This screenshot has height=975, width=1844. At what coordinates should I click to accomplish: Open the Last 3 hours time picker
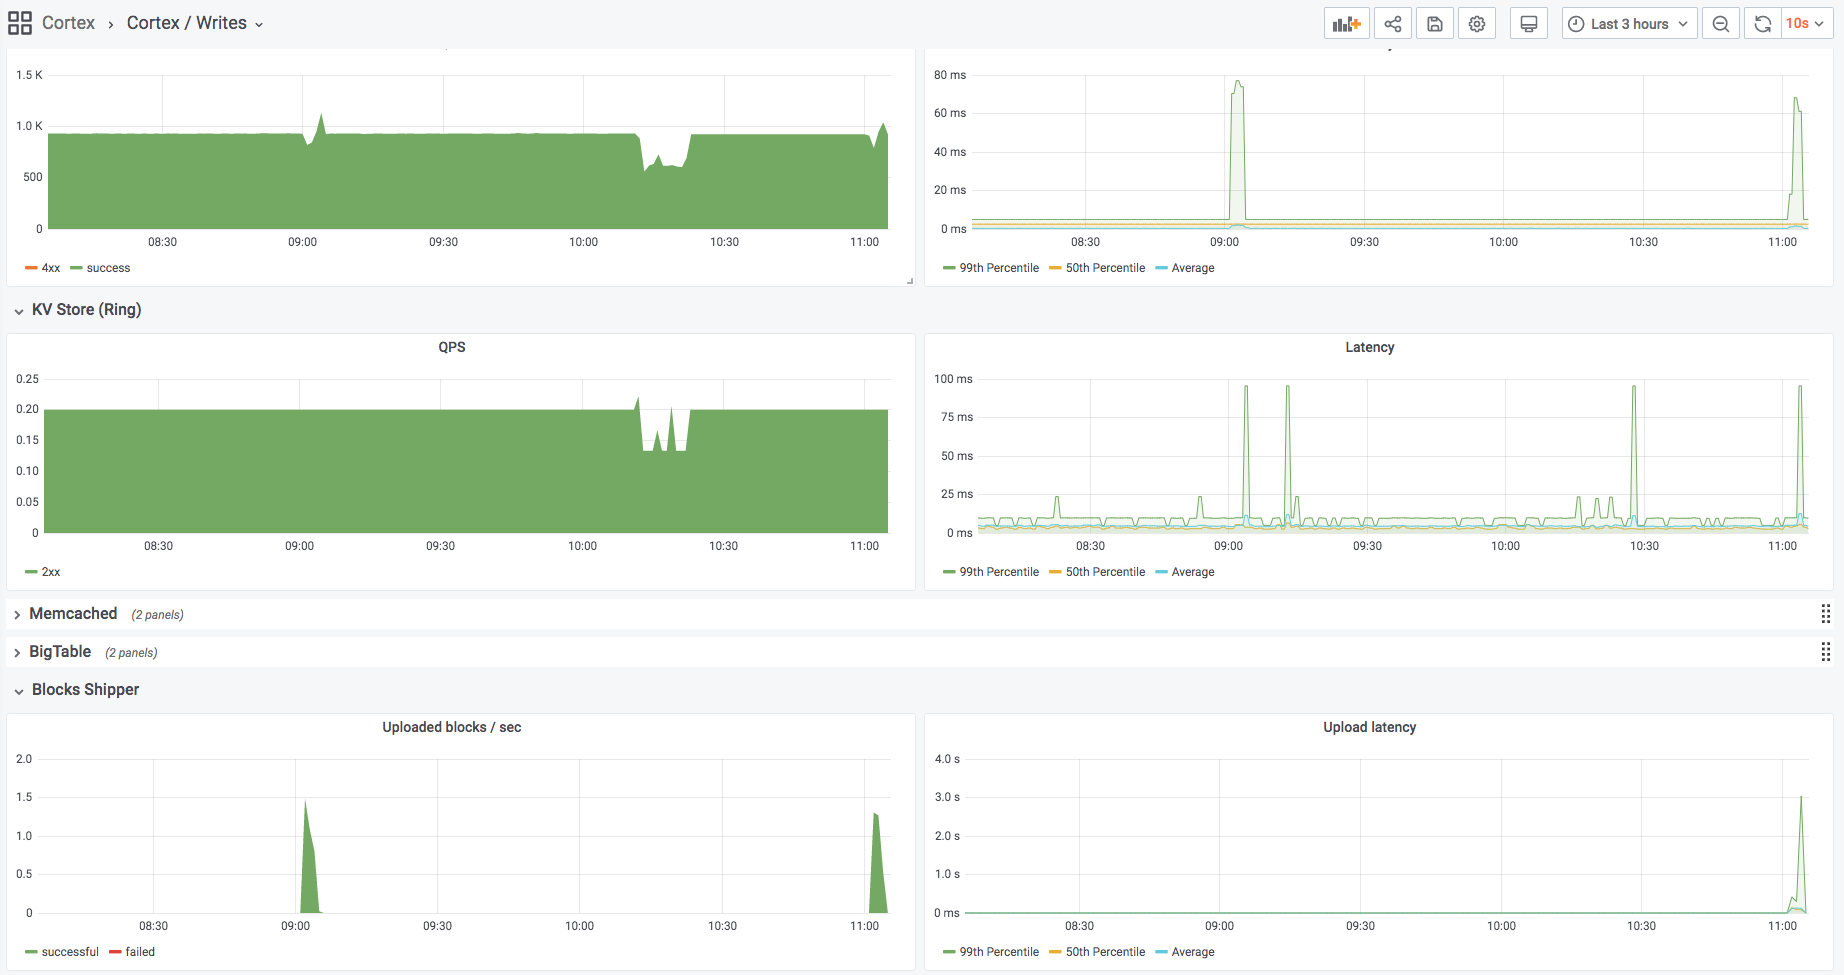click(1629, 24)
